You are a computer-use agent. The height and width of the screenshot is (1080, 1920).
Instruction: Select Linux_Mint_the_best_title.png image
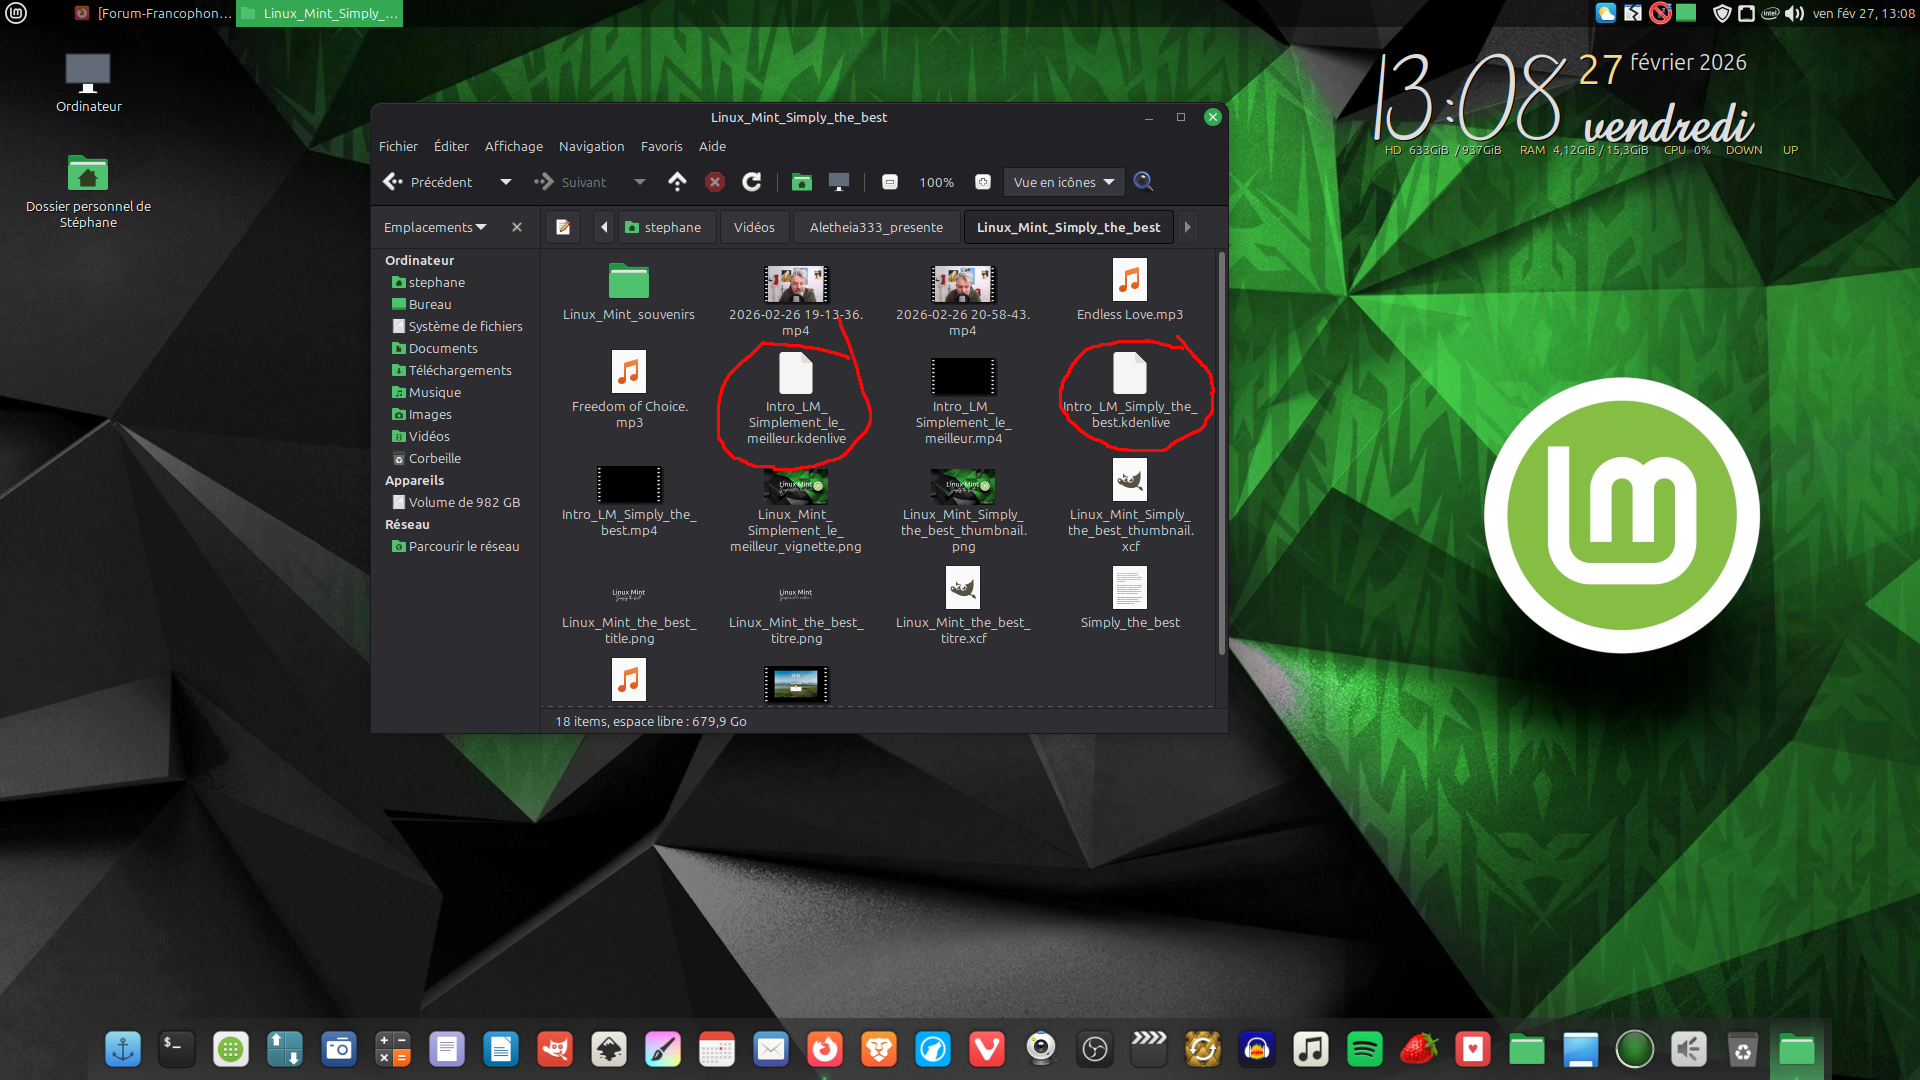[629, 614]
